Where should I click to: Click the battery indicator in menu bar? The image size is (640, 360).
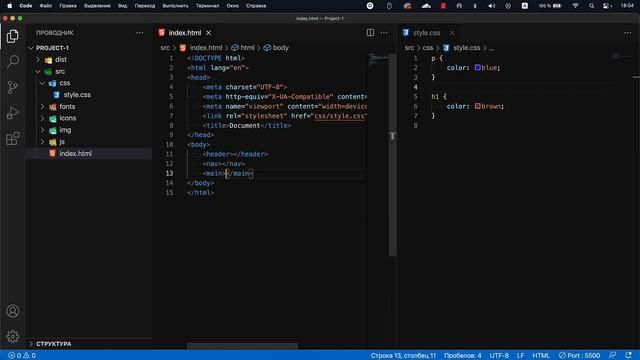pos(550,6)
